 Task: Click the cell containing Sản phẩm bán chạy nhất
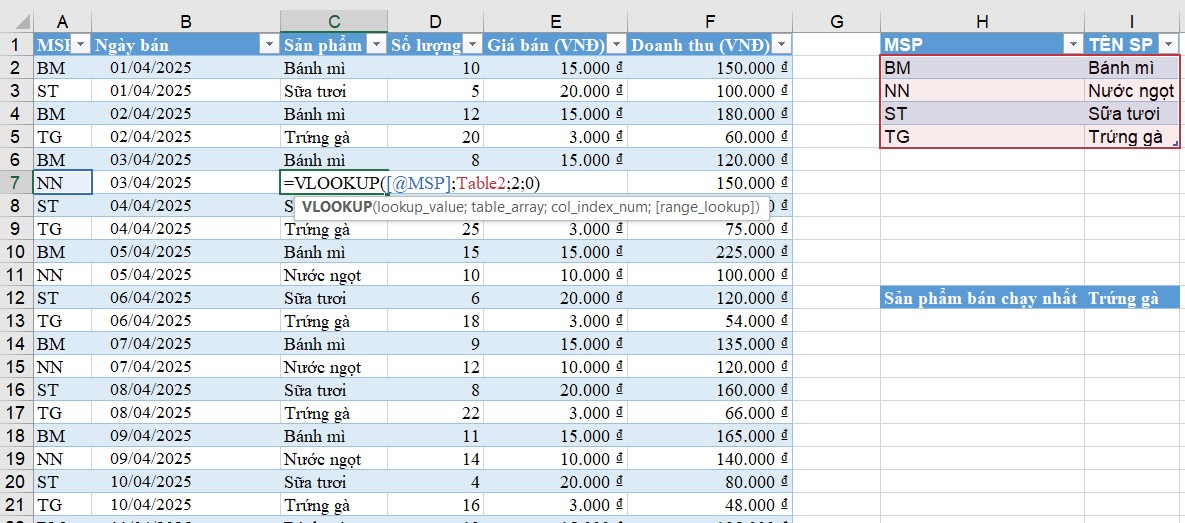click(981, 298)
